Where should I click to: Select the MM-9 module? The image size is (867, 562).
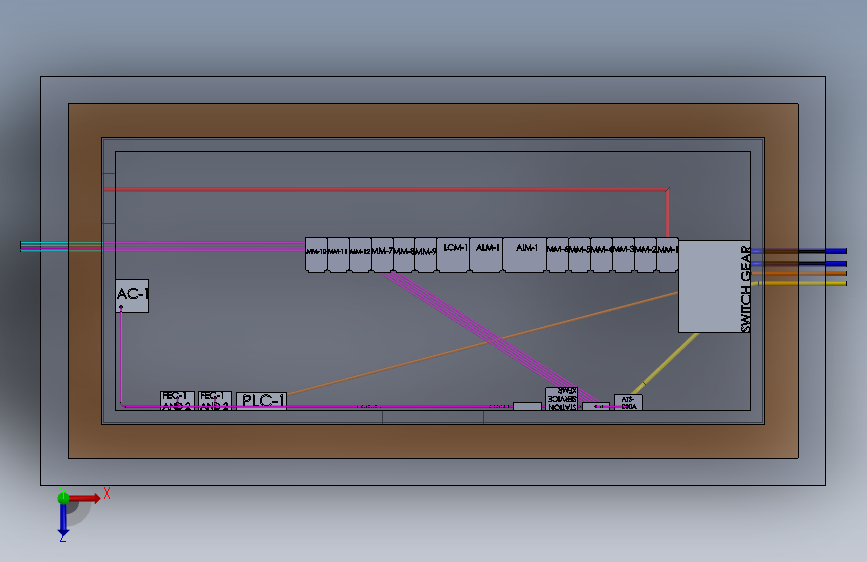click(426, 255)
